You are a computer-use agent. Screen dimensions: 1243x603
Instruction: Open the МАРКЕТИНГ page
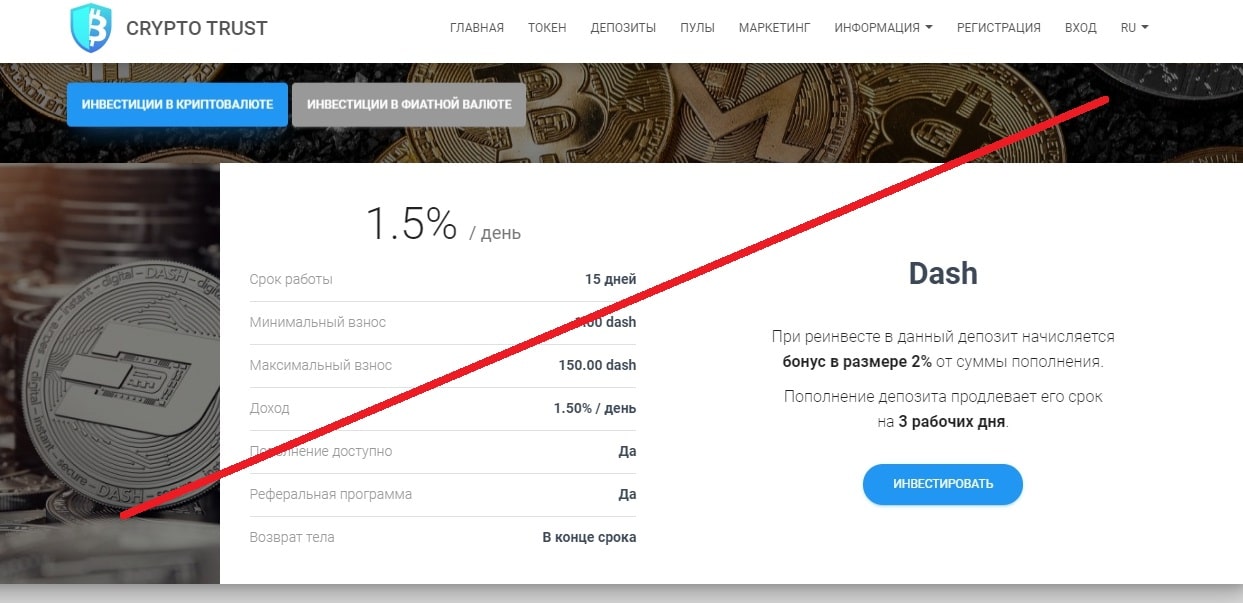click(774, 28)
